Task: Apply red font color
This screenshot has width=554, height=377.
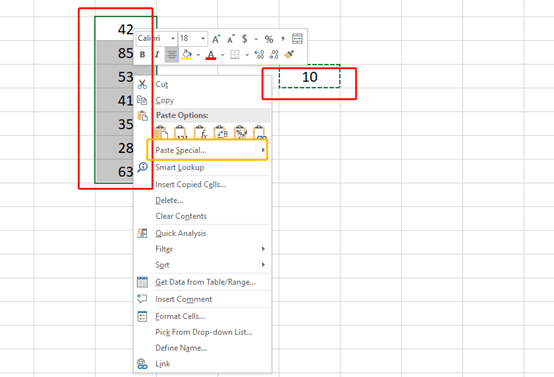Action: click(211, 55)
